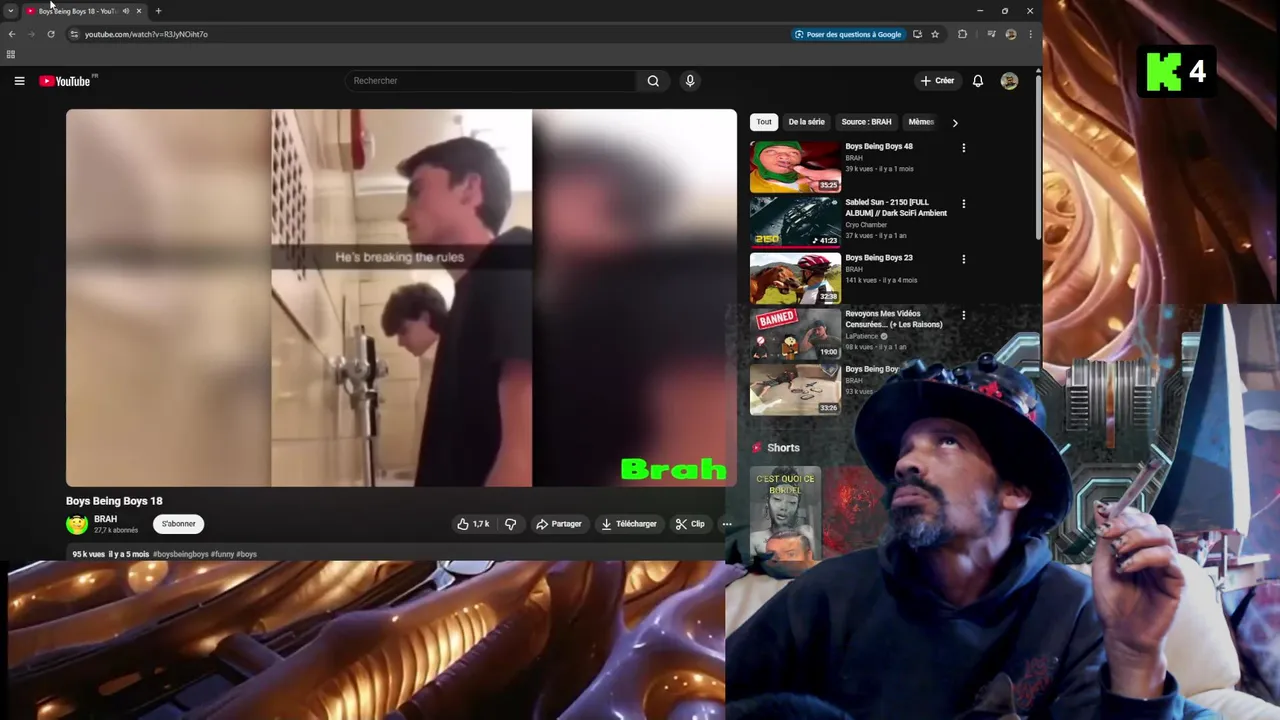1280x720 pixels.
Task: Open the new tab plus button
Action: coord(158,11)
